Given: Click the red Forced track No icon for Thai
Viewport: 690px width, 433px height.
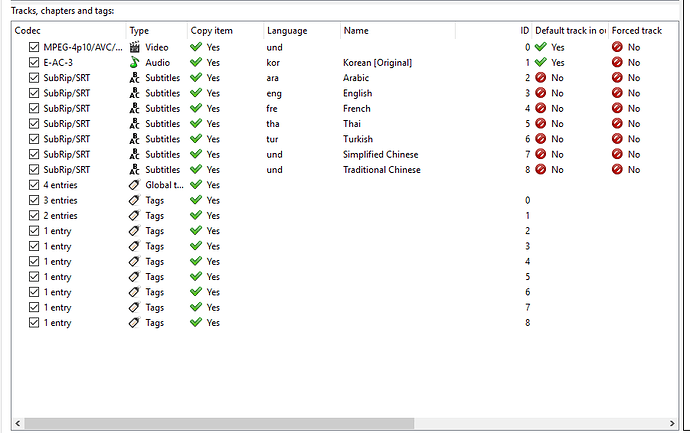Looking at the screenshot, I should [617, 124].
